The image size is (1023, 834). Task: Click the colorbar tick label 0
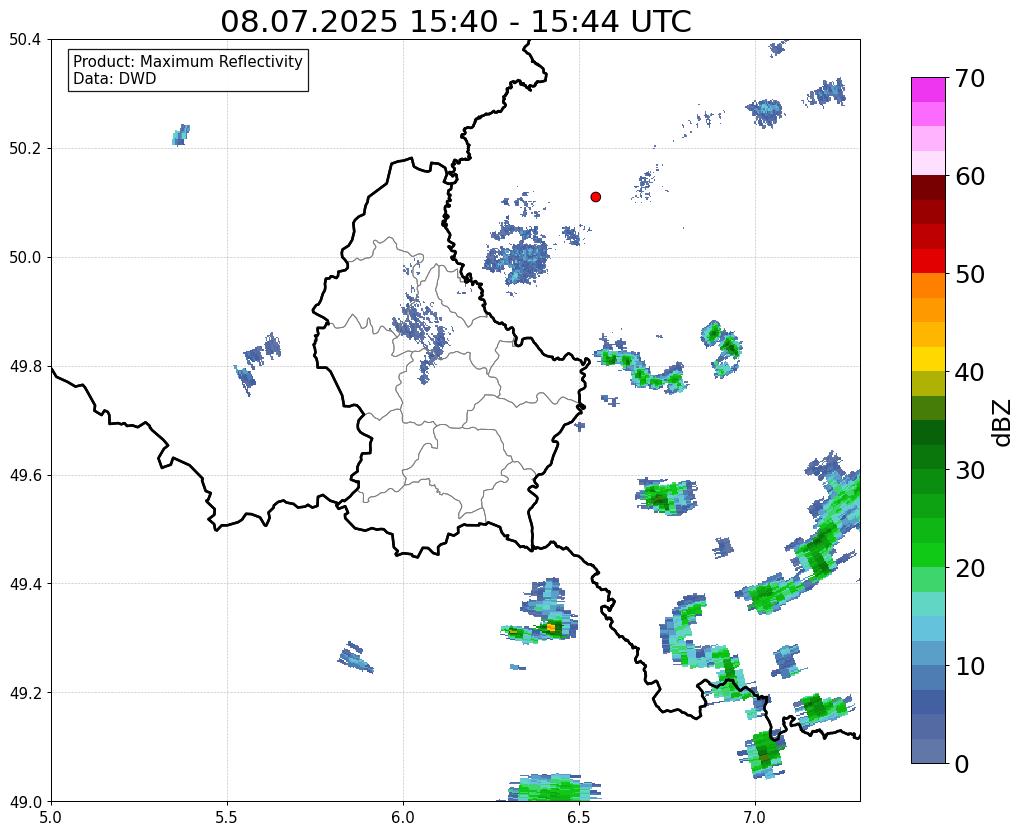tap(962, 764)
